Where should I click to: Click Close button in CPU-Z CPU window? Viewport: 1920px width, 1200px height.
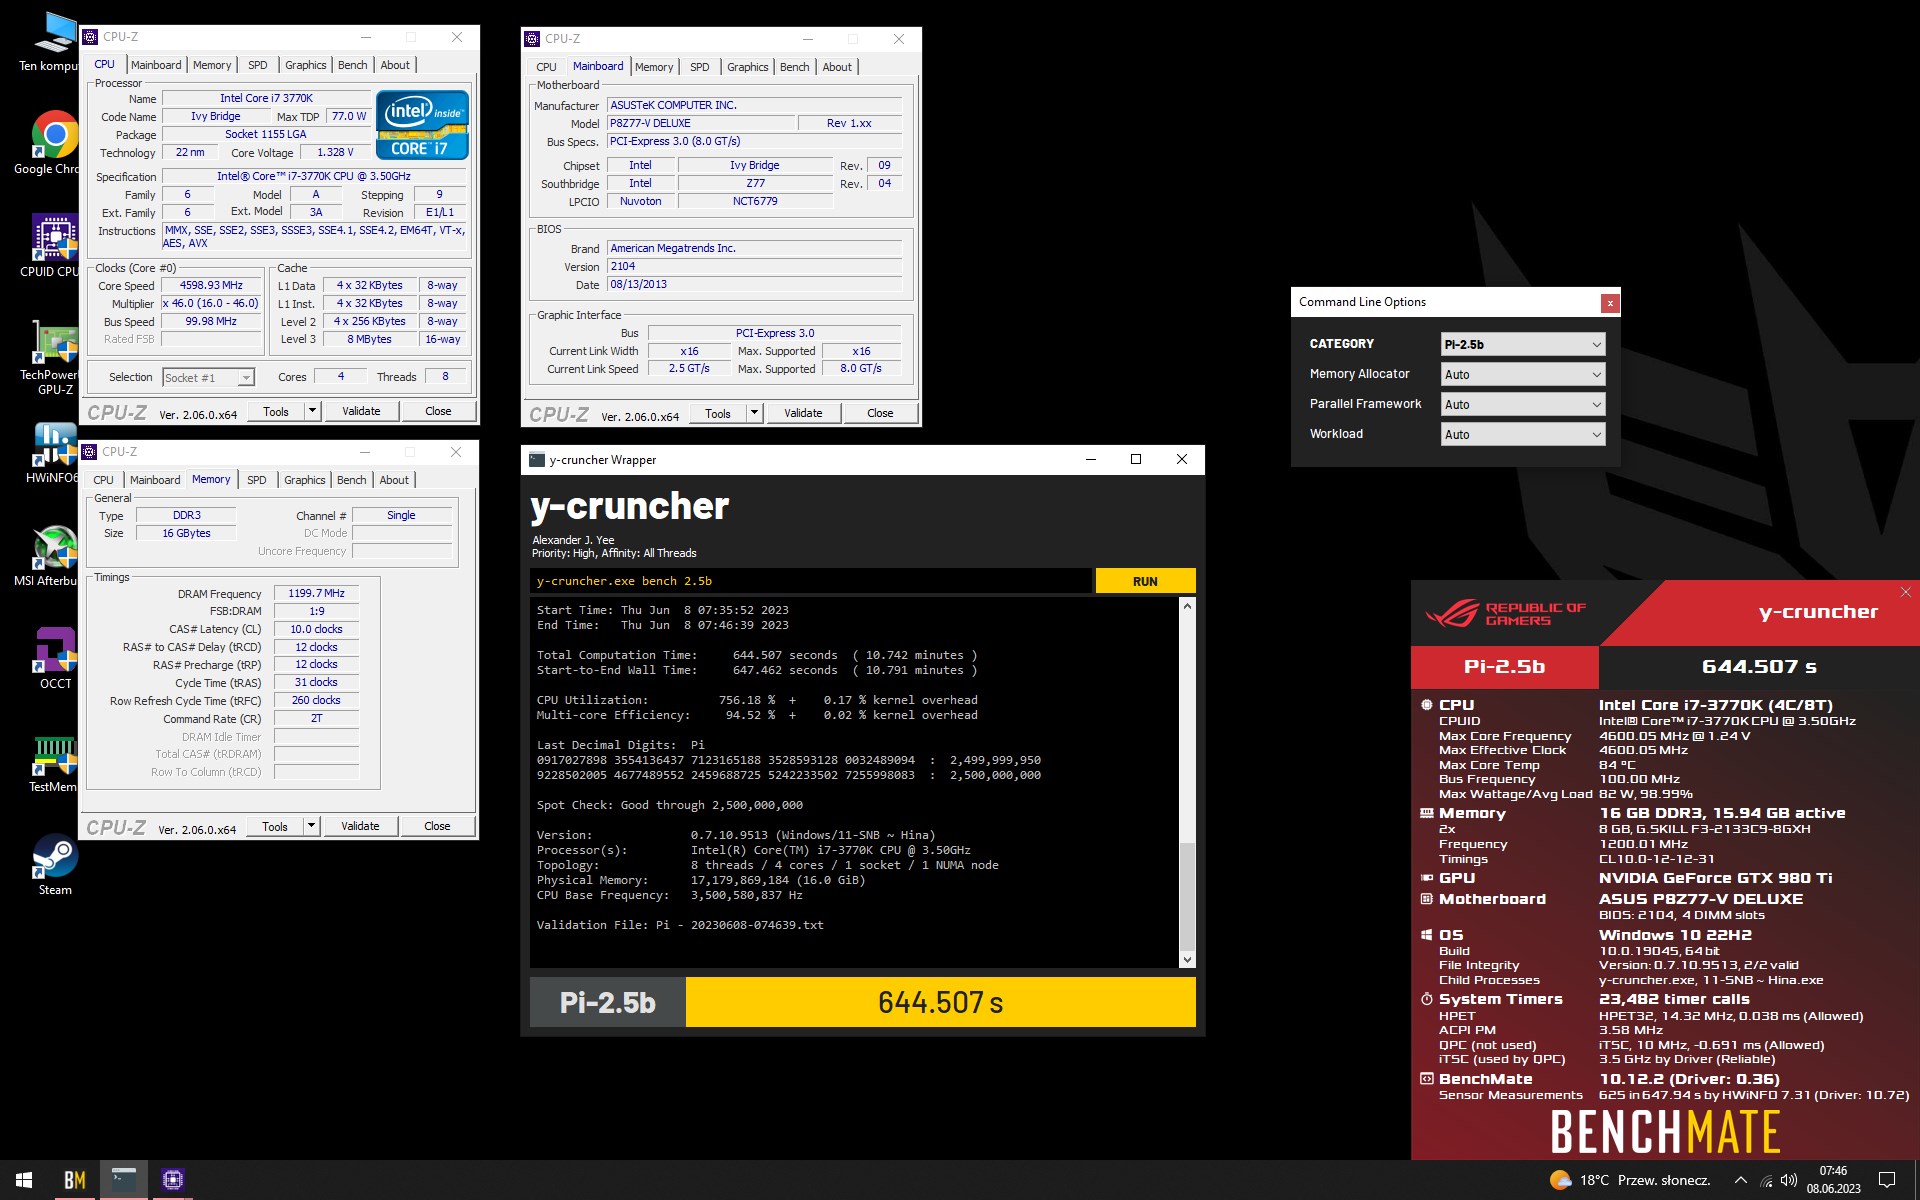438,411
